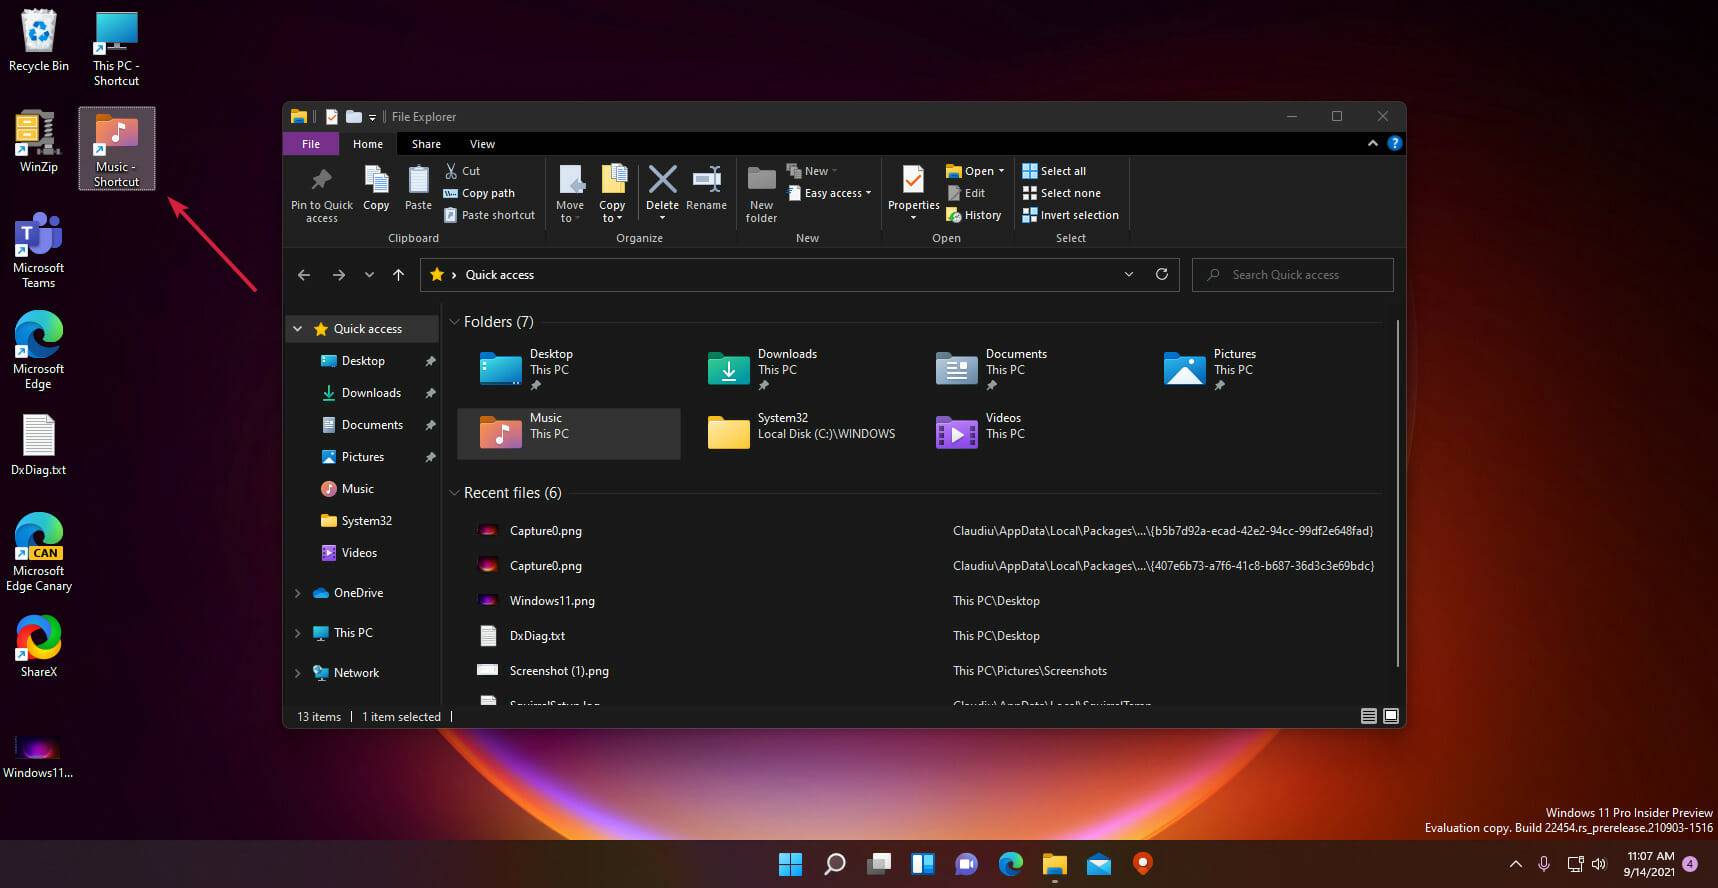Switch to the View ribbon tab
Screen dimensions: 1718x888
point(482,144)
